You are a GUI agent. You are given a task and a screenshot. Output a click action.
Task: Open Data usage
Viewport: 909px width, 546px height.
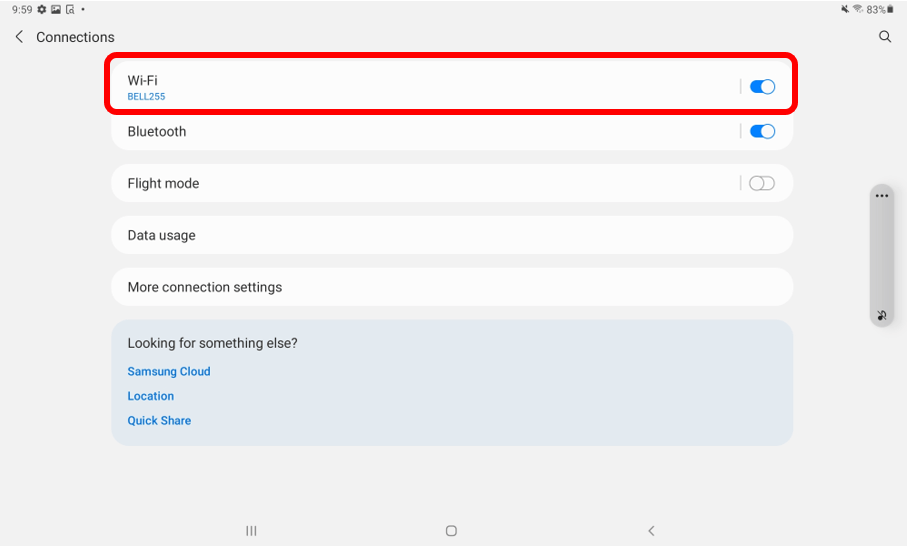point(452,235)
